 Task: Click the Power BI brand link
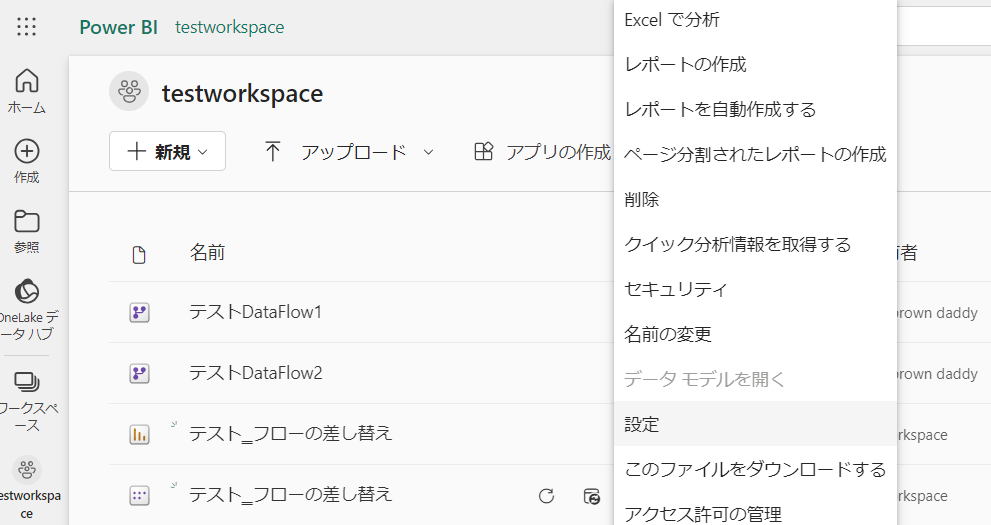tap(118, 27)
